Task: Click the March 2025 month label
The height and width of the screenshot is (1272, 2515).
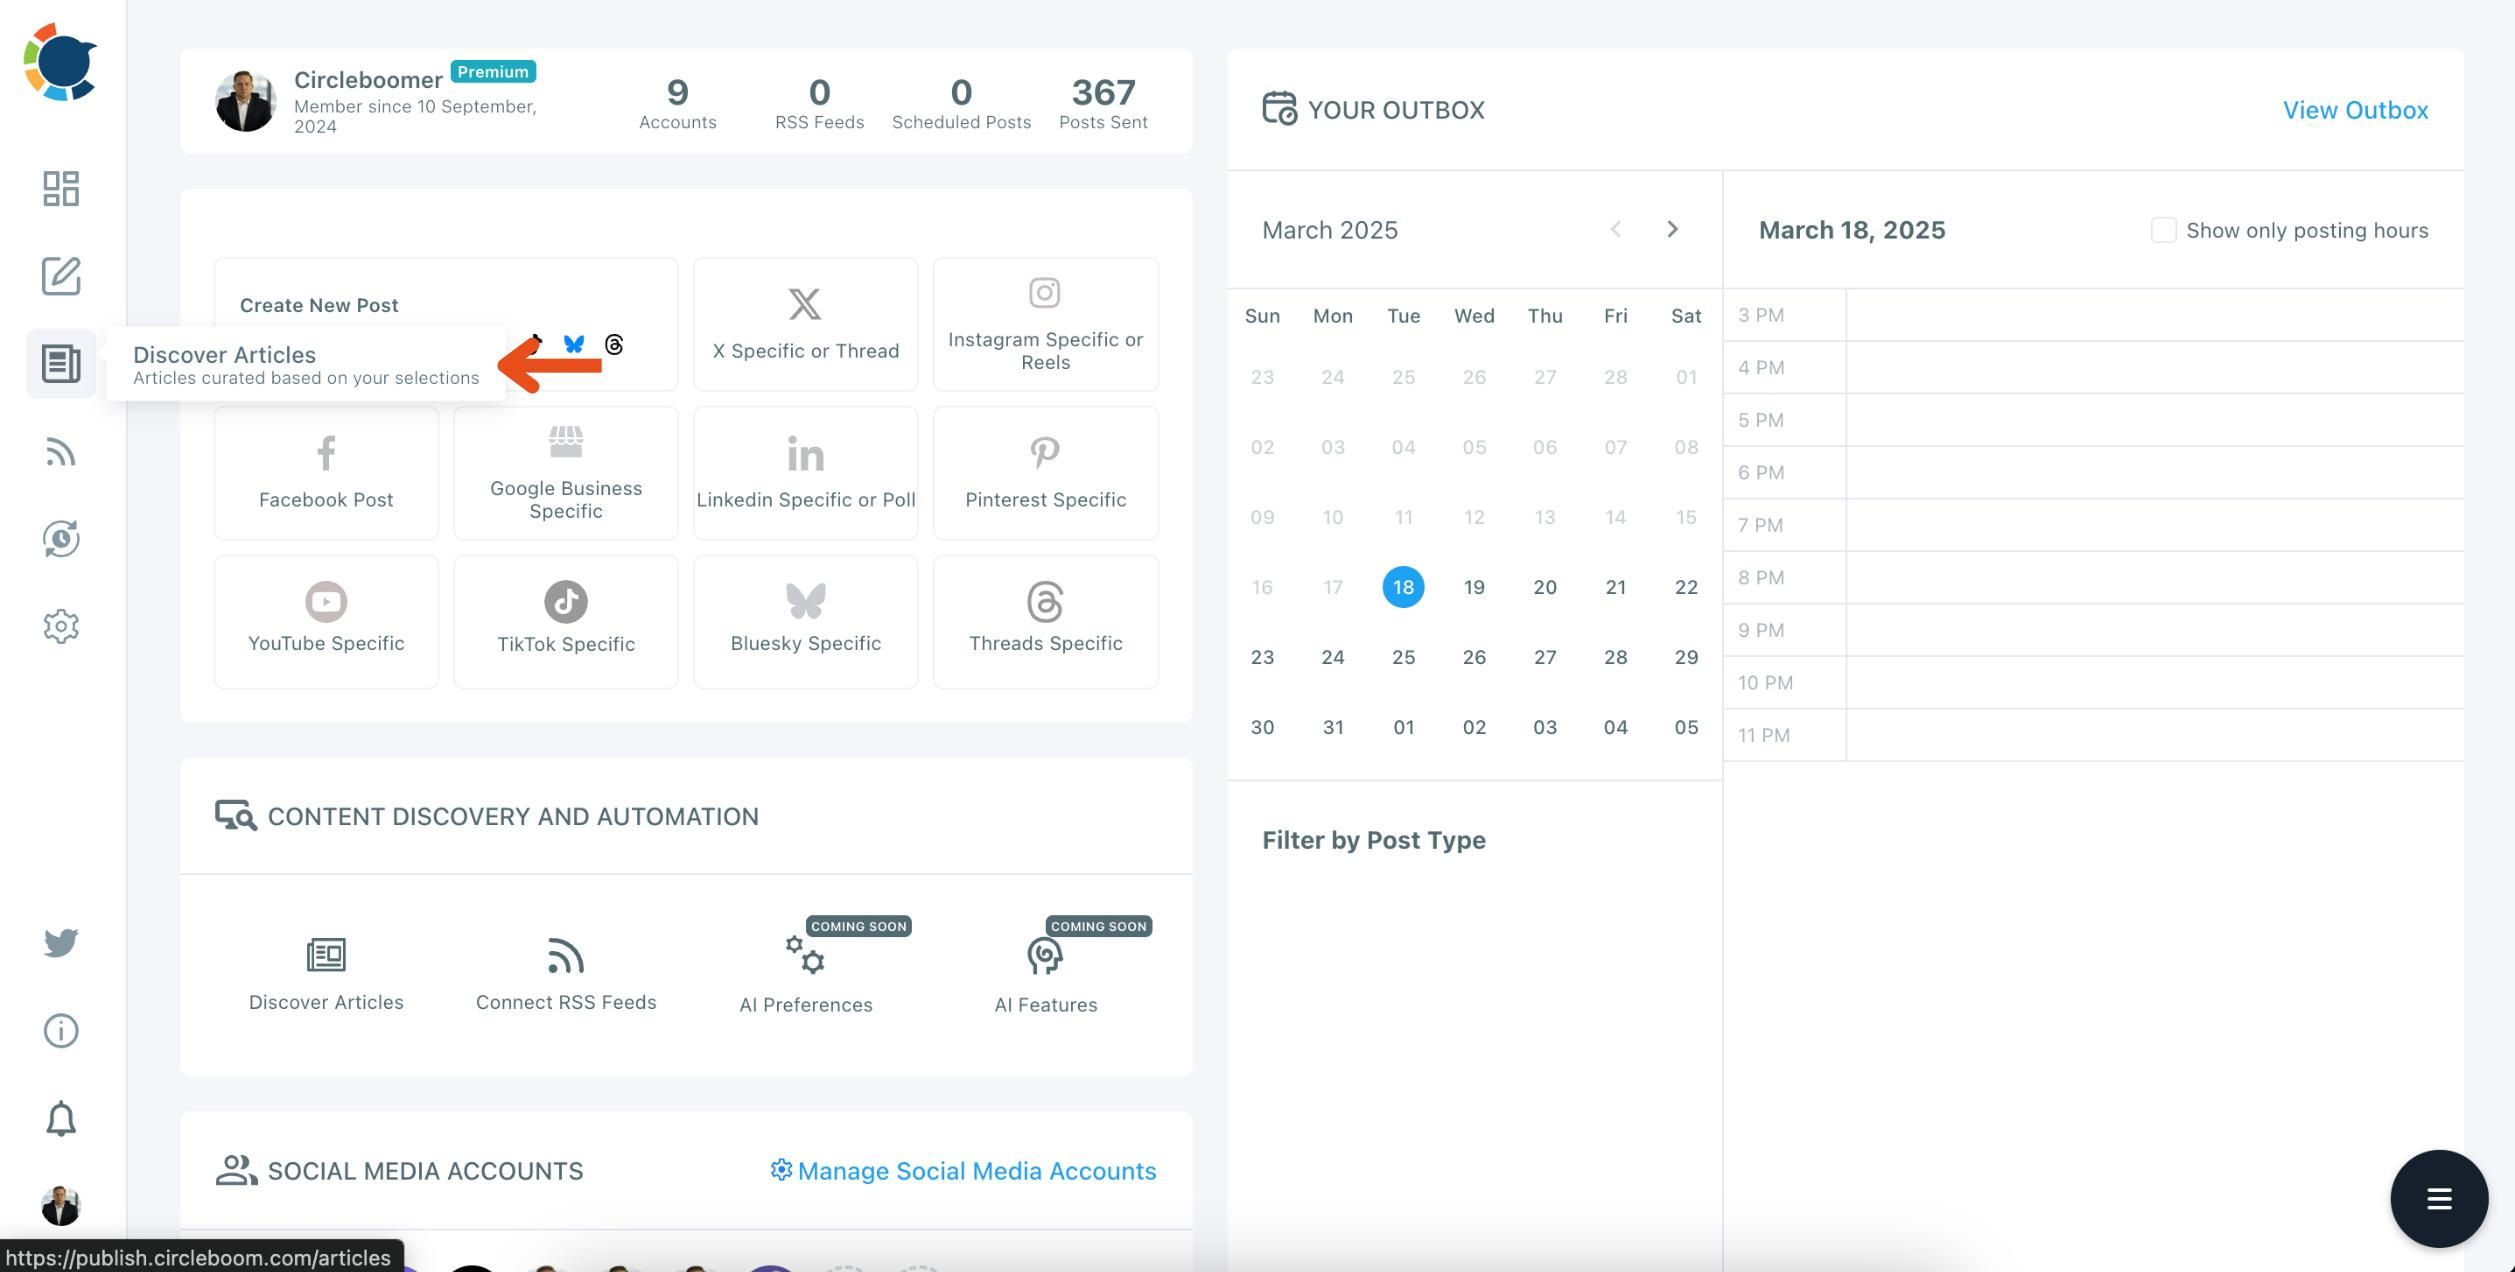Action: [x=1330, y=230]
